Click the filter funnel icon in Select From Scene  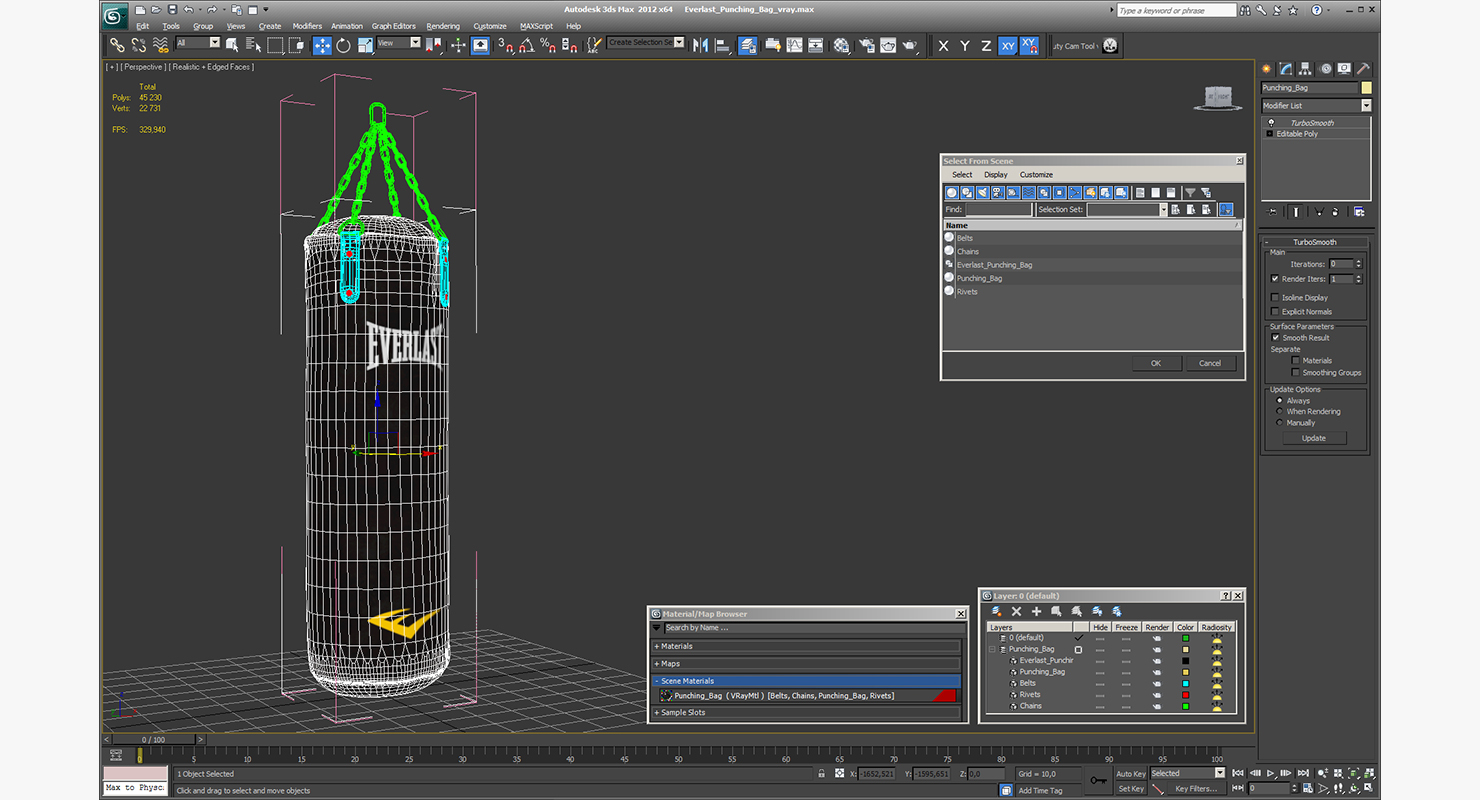coord(1190,193)
